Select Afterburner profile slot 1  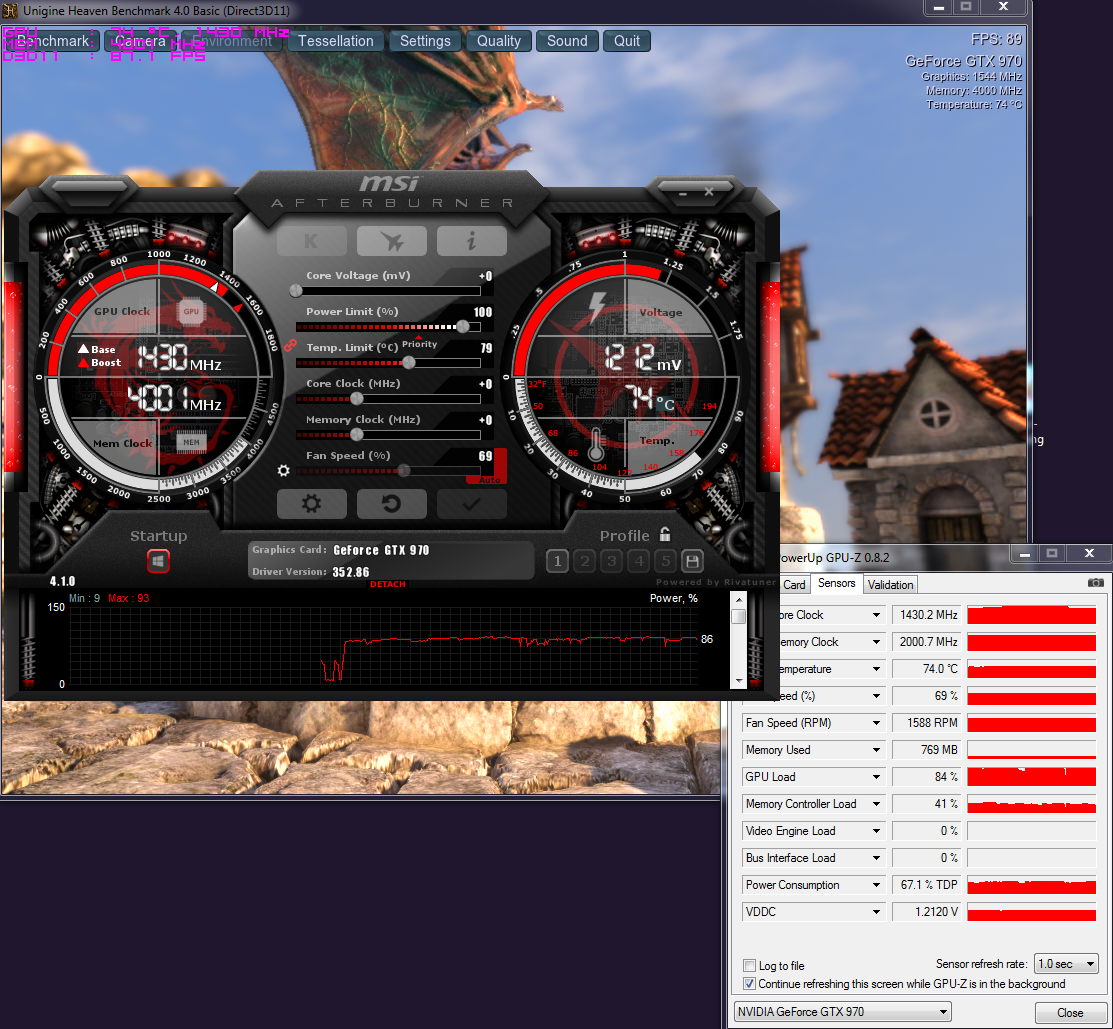point(557,562)
